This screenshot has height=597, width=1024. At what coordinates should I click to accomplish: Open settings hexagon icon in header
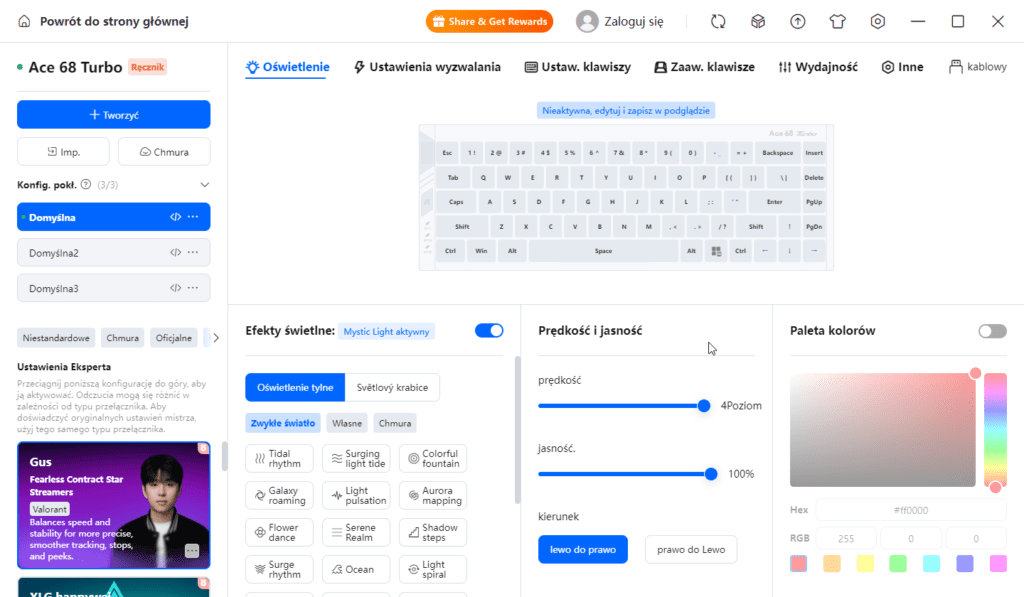(x=878, y=21)
